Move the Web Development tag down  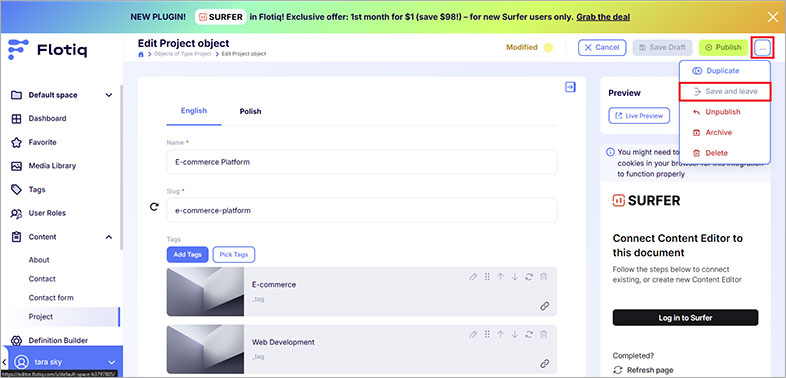point(514,334)
